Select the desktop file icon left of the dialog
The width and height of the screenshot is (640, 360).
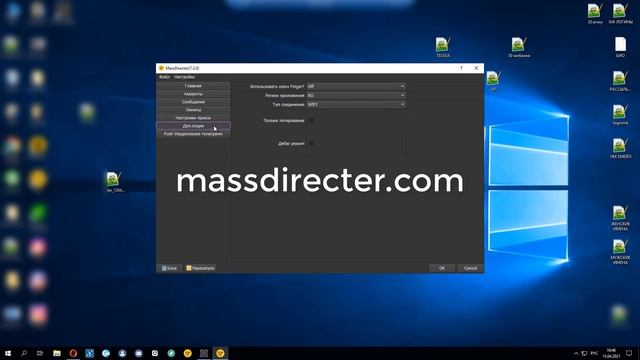tap(114, 182)
